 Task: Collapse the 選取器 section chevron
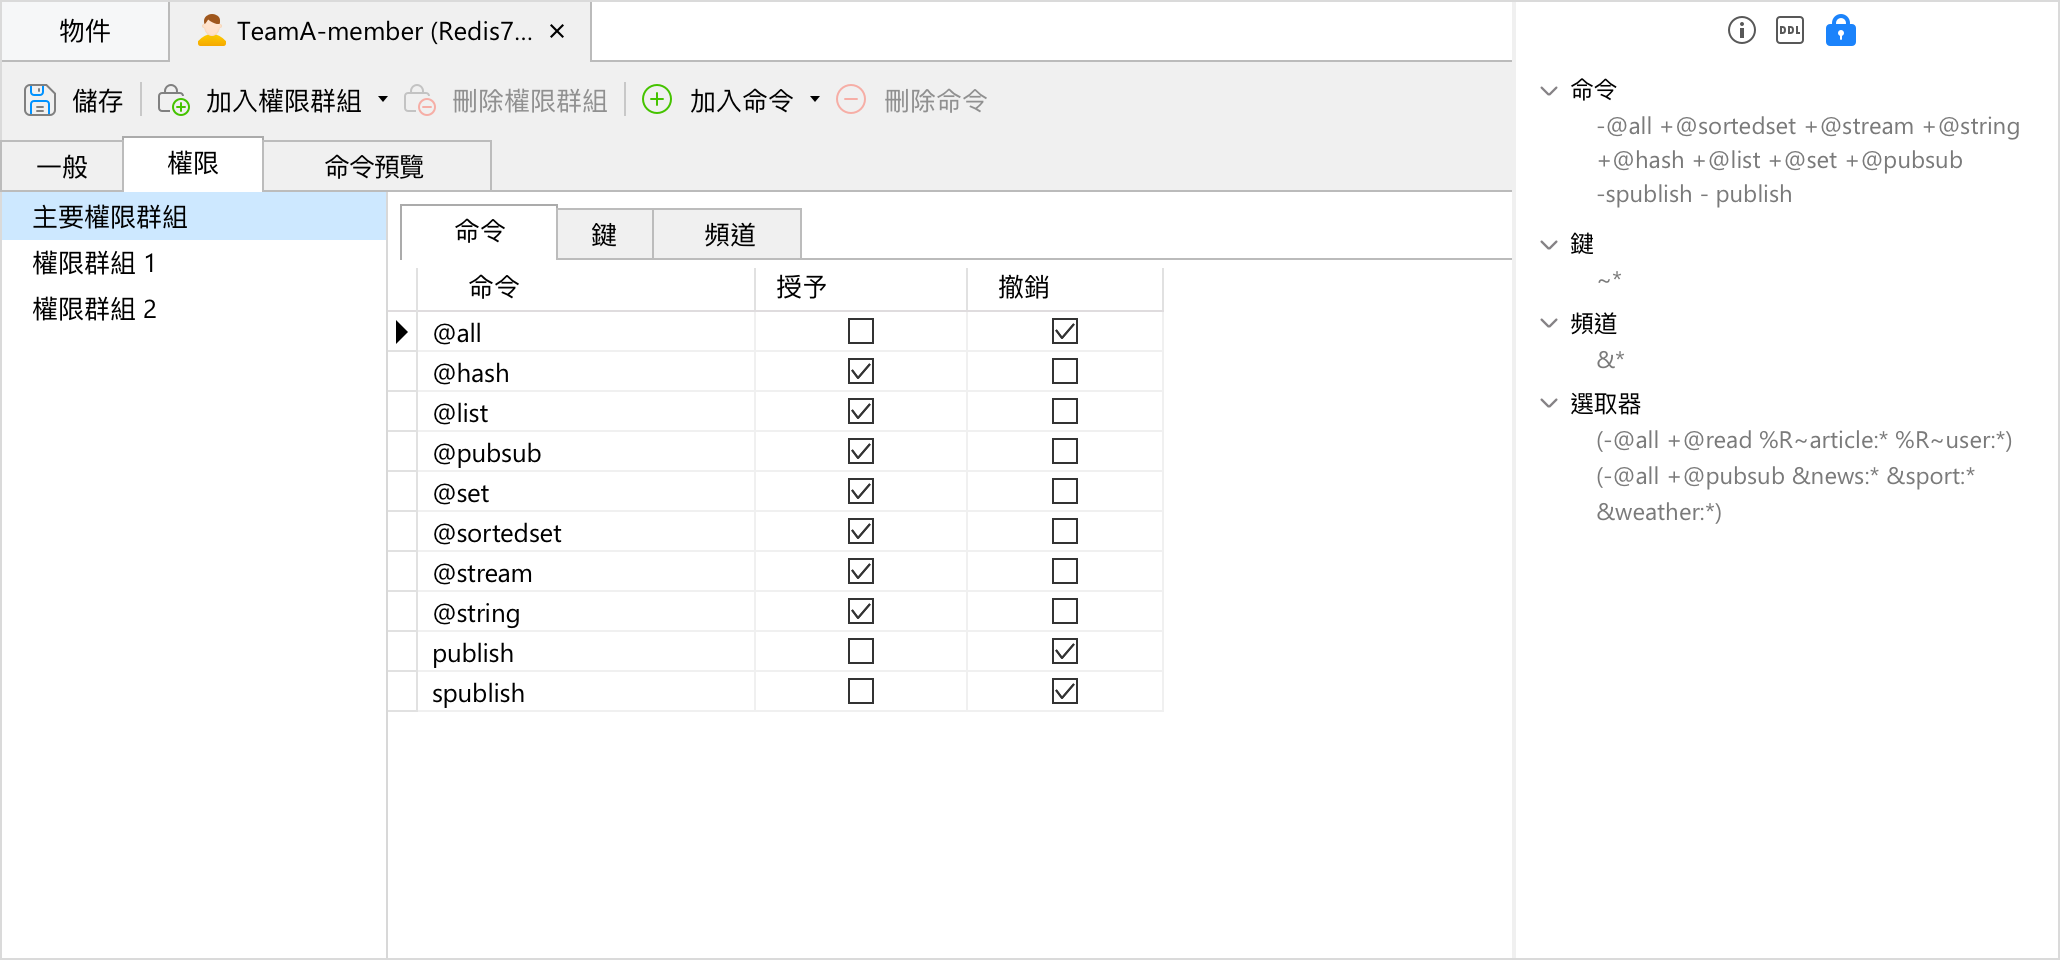1549,404
